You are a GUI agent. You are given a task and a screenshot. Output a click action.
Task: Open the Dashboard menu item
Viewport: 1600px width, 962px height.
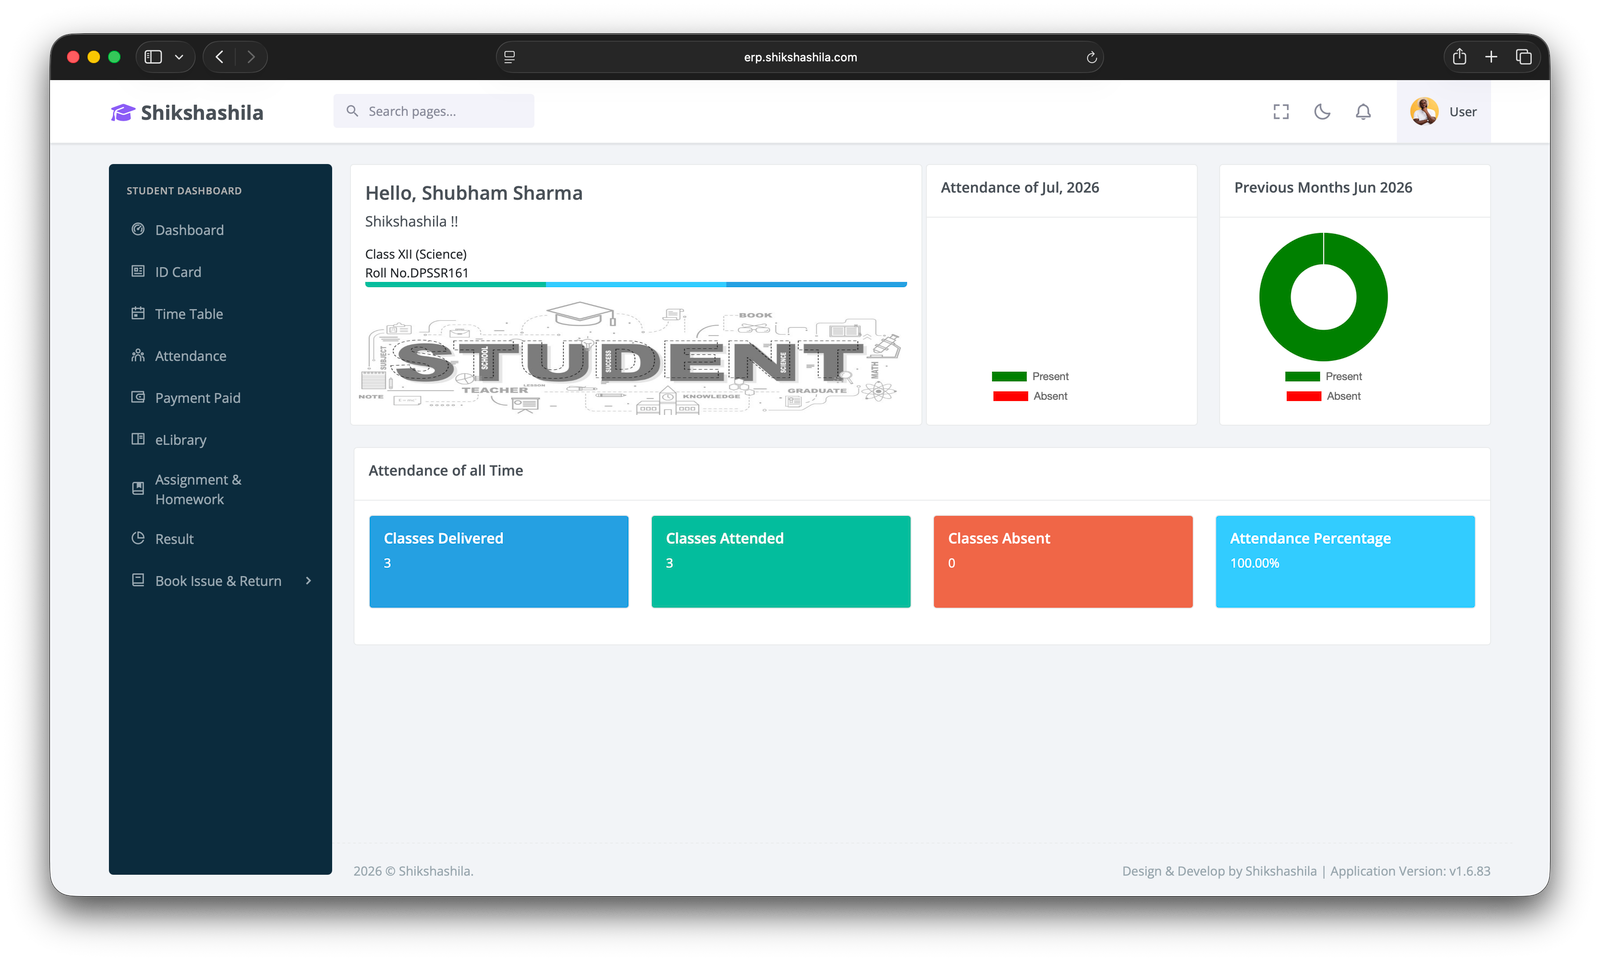(x=220, y=230)
